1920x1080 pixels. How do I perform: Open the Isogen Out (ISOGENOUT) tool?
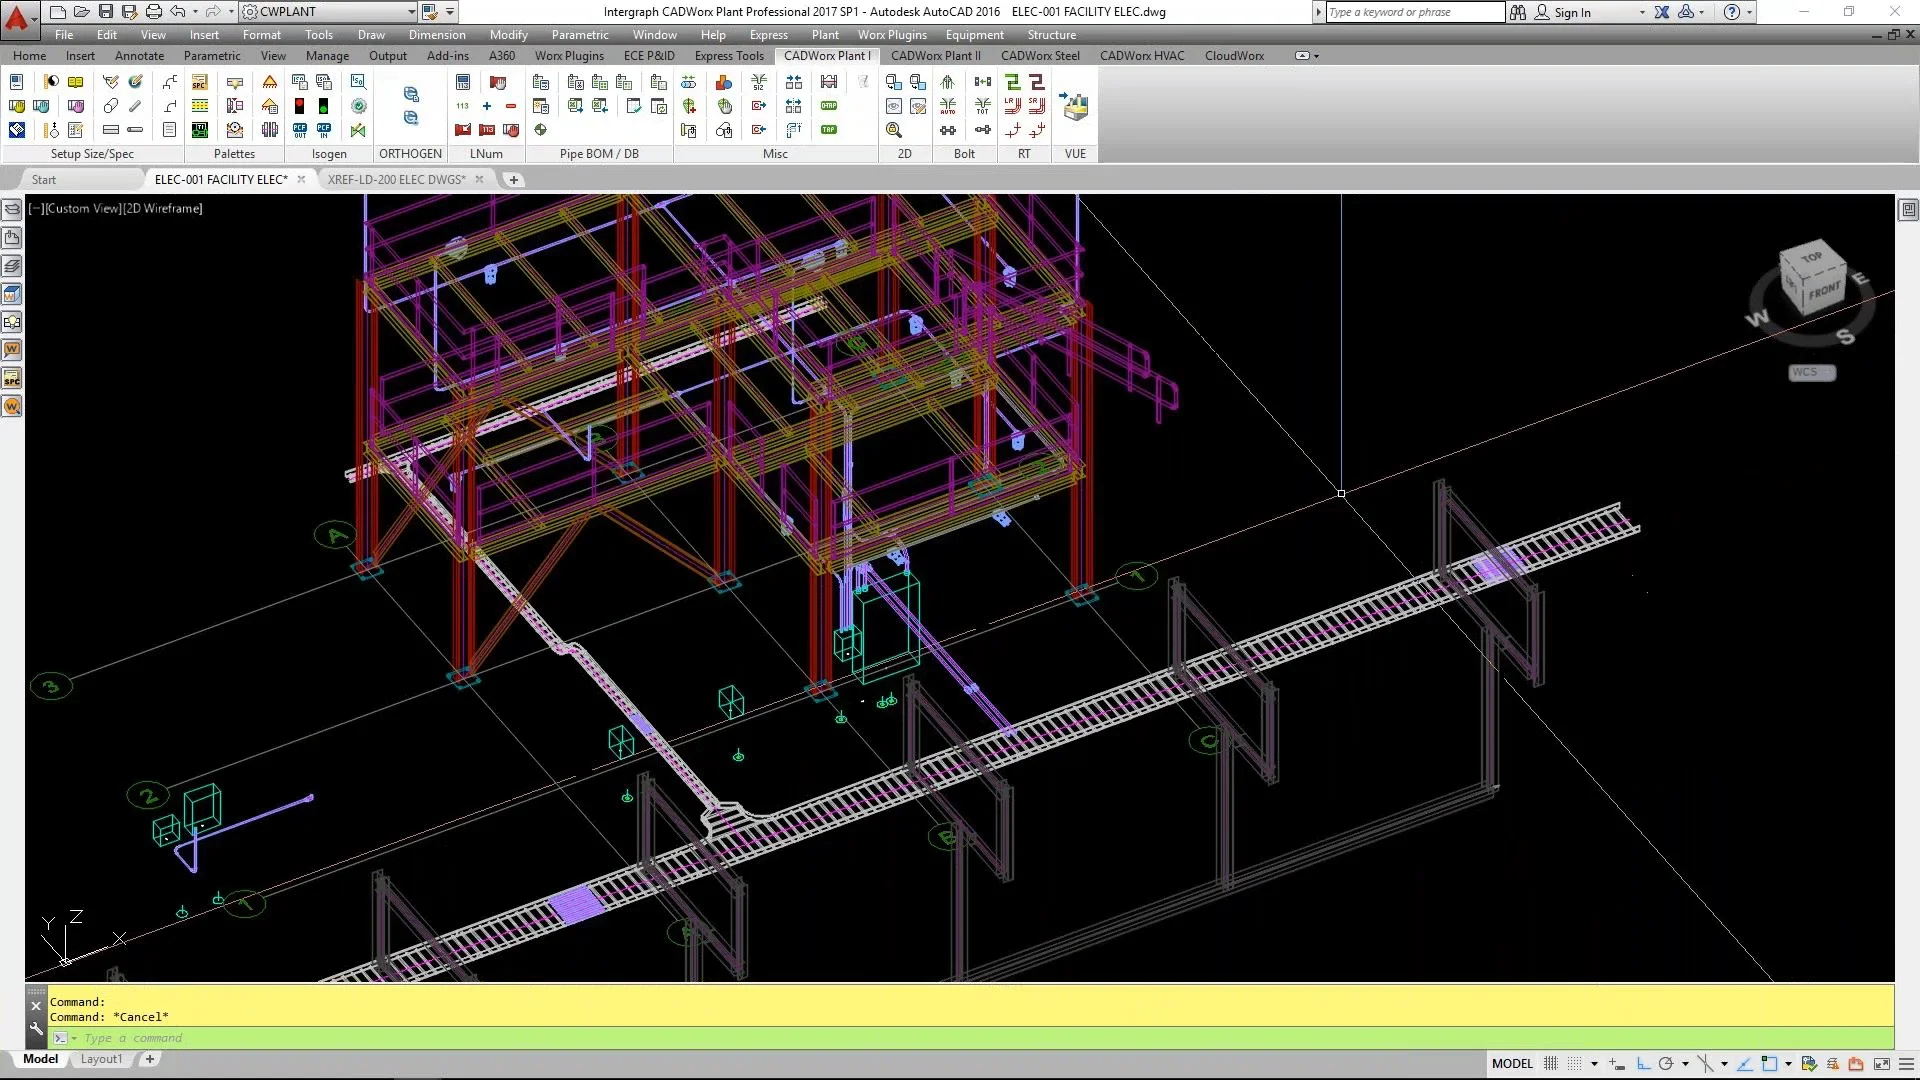[x=299, y=82]
